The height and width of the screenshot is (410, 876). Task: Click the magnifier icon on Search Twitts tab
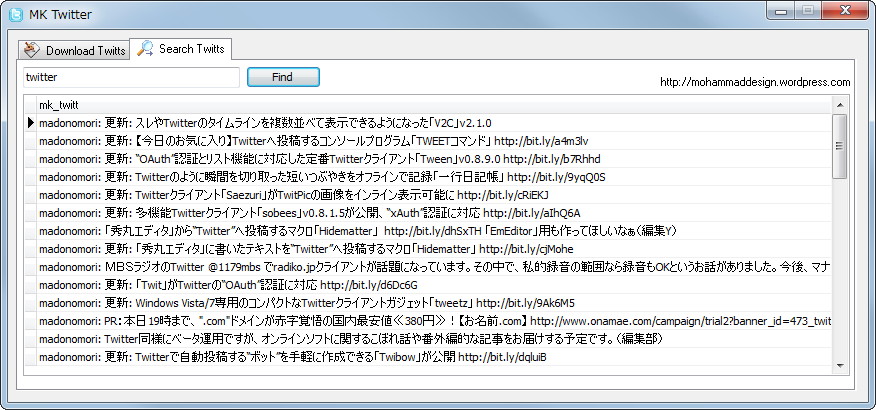click(x=145, y=49)
